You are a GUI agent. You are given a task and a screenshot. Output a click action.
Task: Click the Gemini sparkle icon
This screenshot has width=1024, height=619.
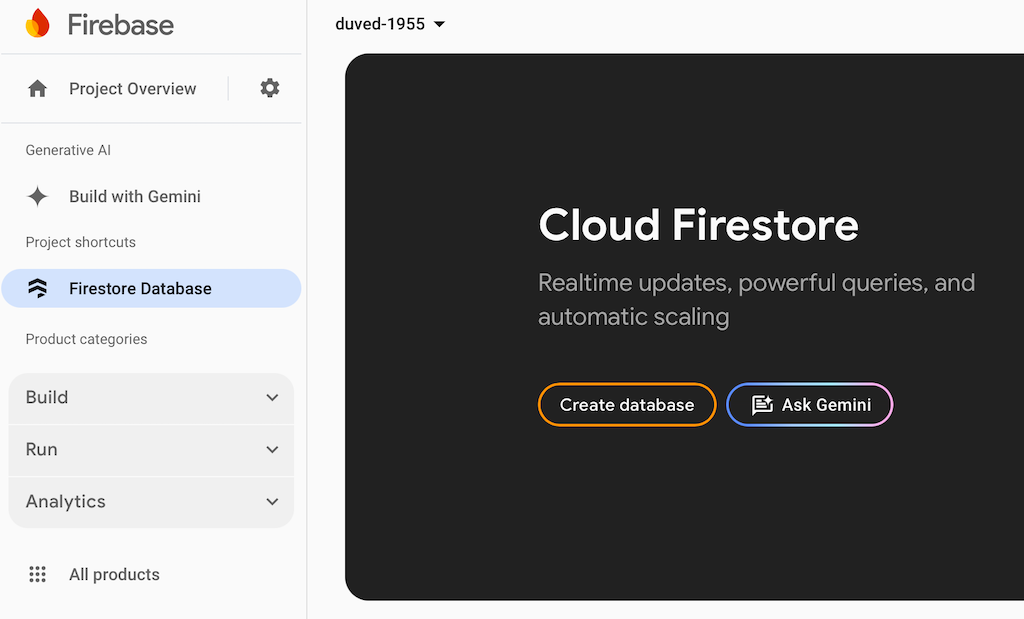pos(37,197)
